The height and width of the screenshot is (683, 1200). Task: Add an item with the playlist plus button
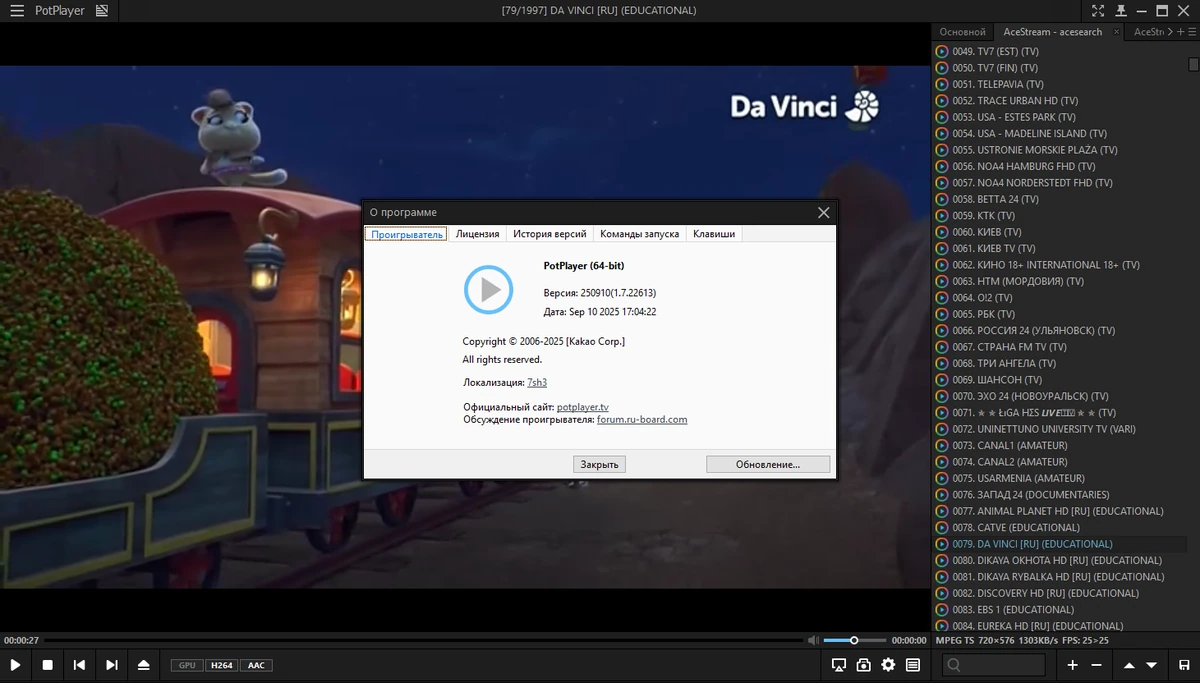tap(1072, 665)
